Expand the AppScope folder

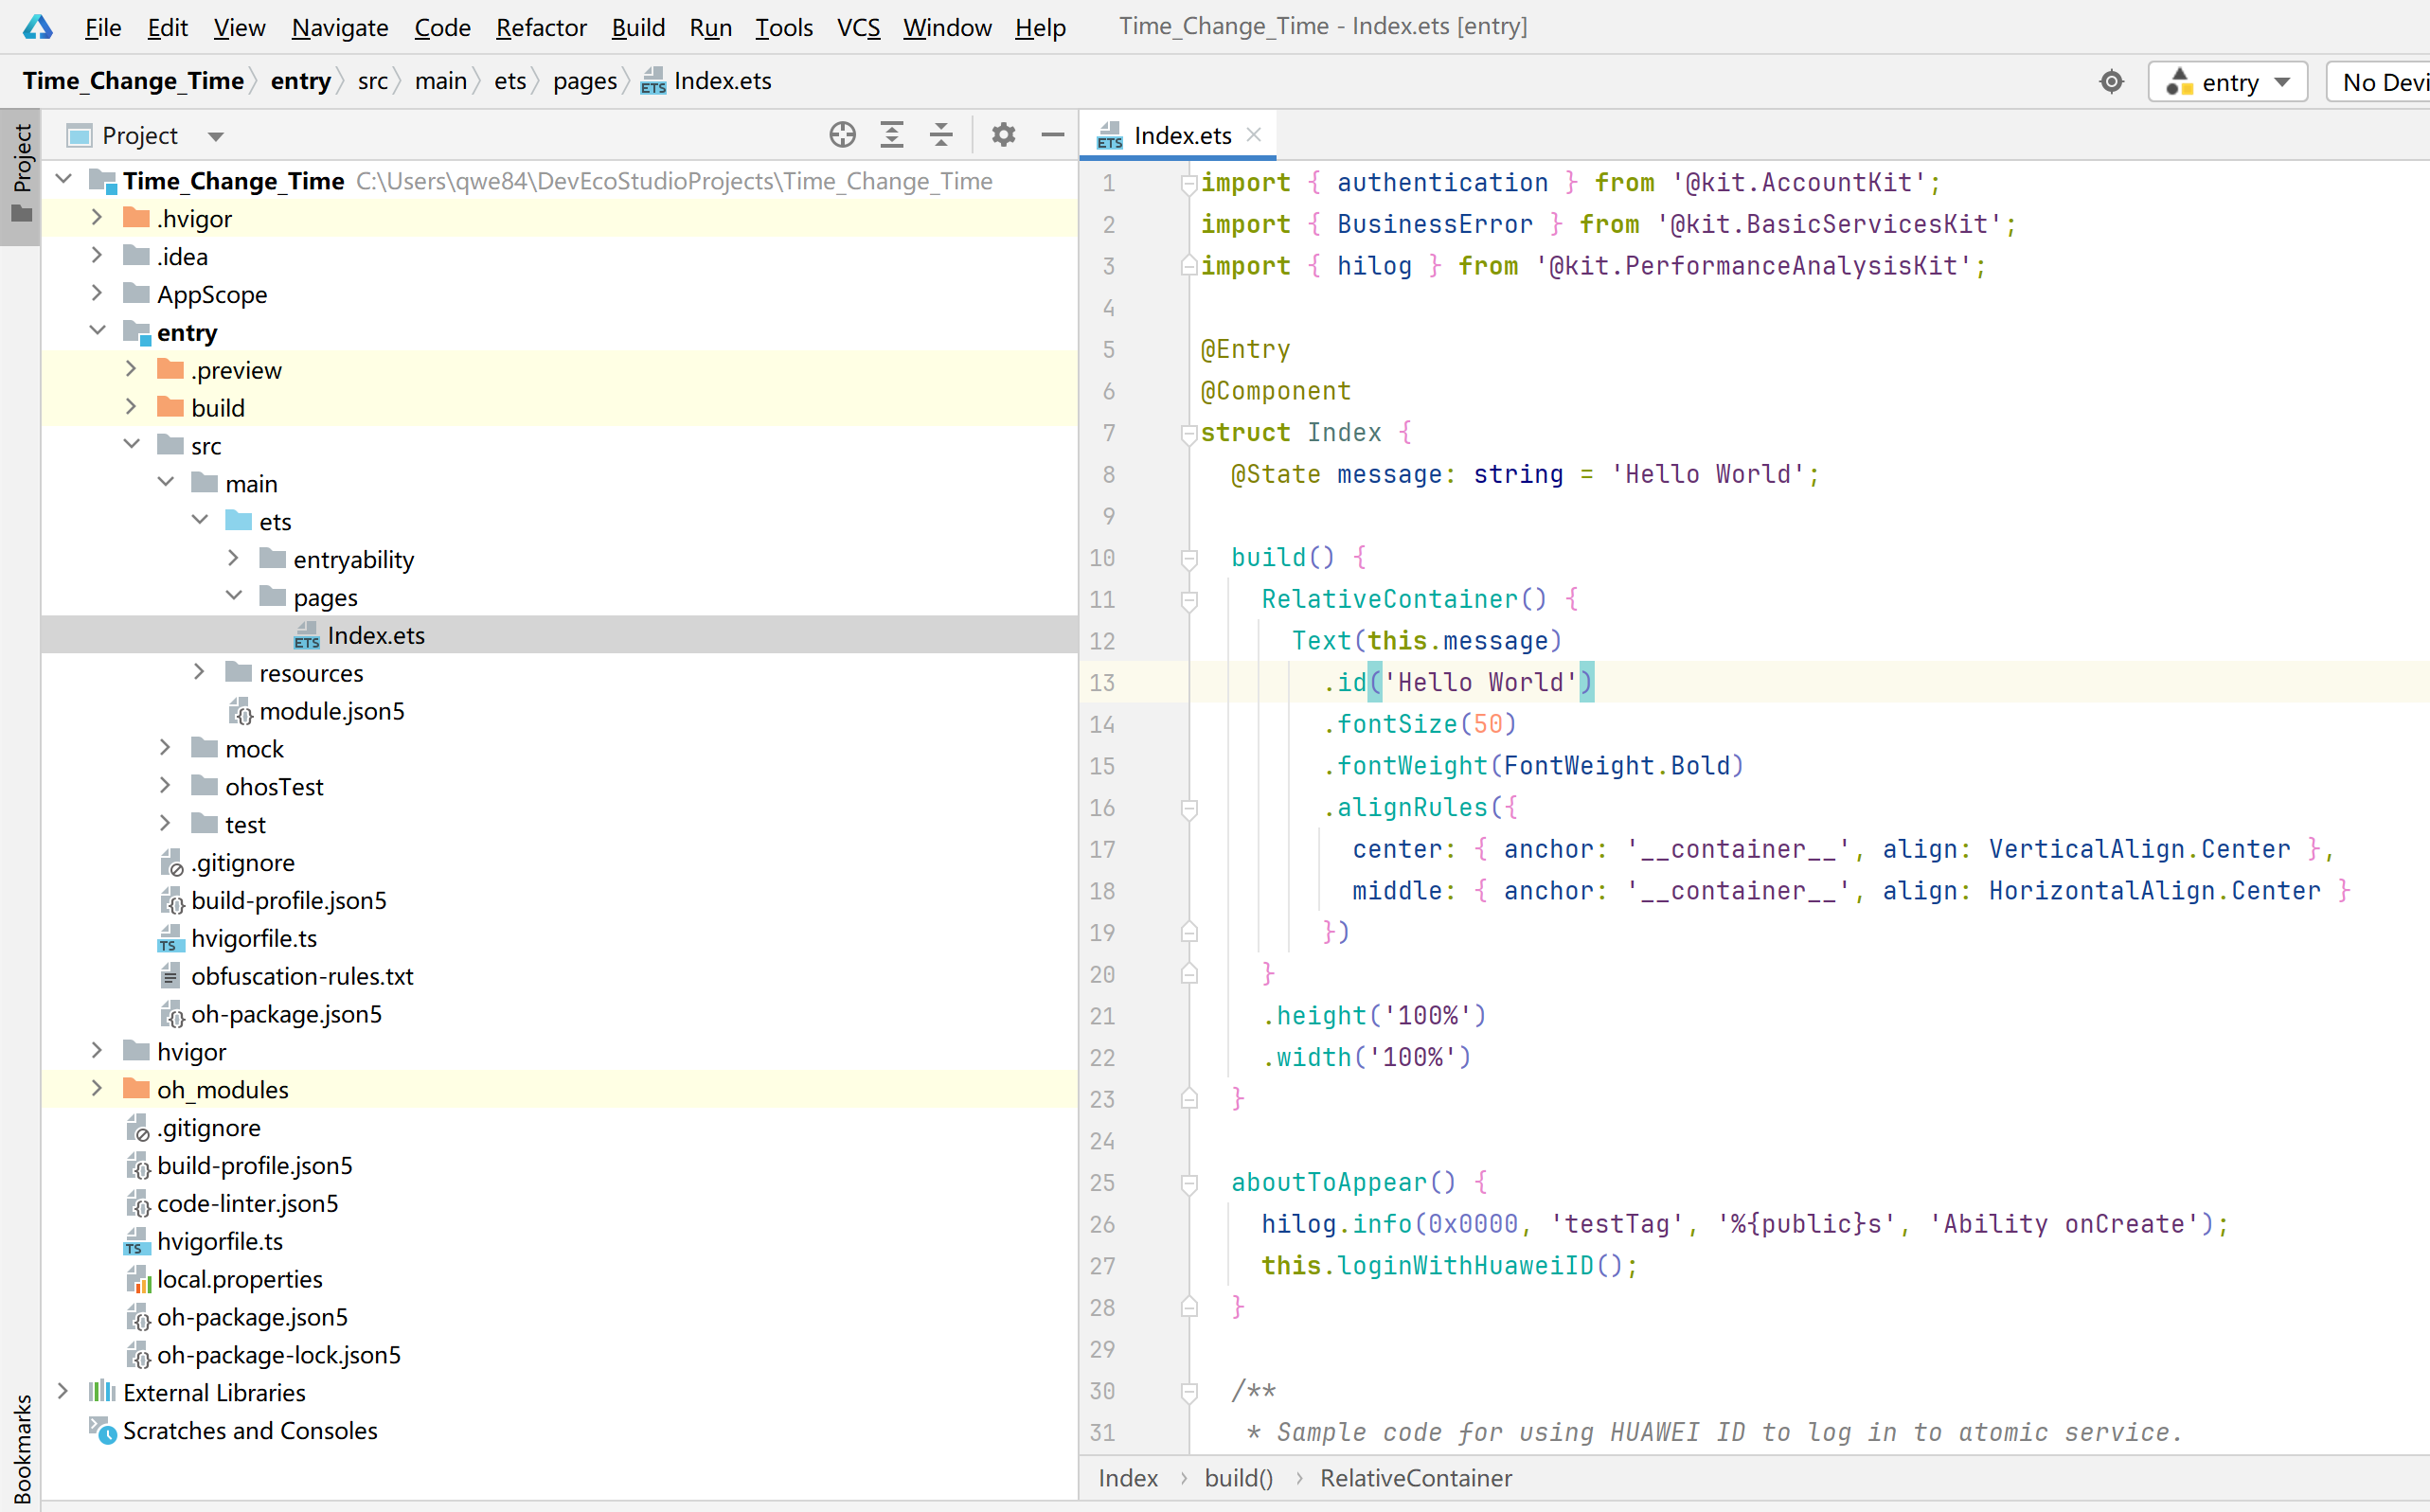pos(97,294)
